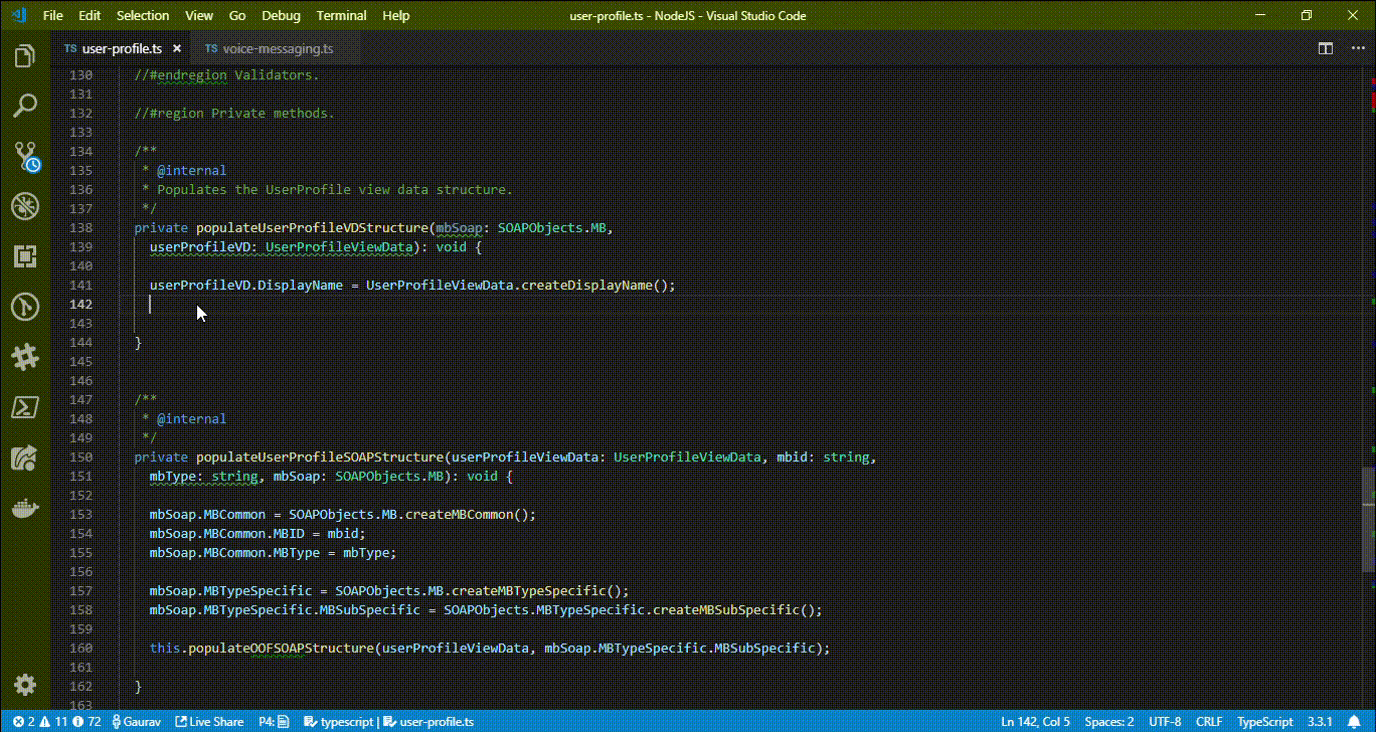This screenshot has height=732, width=1376.
Task: Split the editor using the top-right icon
Action: pos(1325,47)
